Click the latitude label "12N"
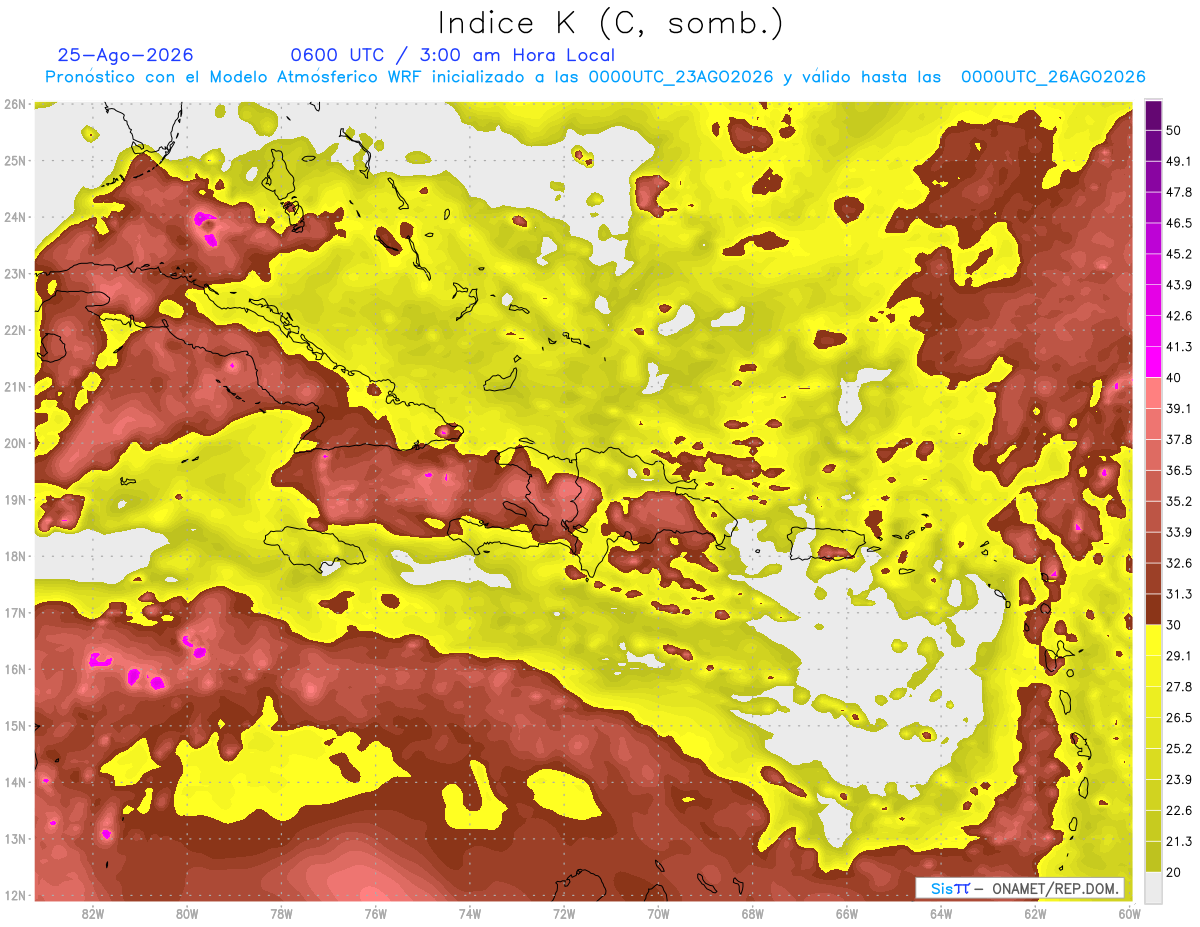The height and width of the screenshot is (927, 1200). (x=14, y=895)
